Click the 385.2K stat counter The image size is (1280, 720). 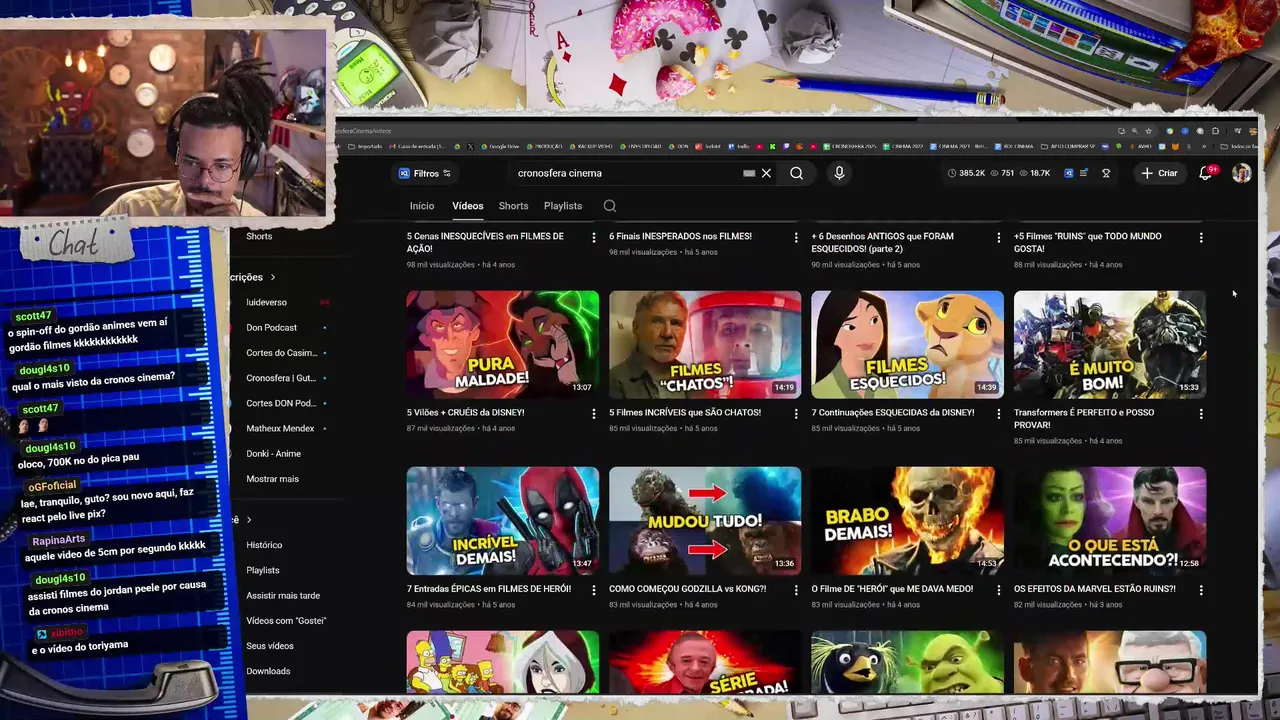(x=966, y=173)
